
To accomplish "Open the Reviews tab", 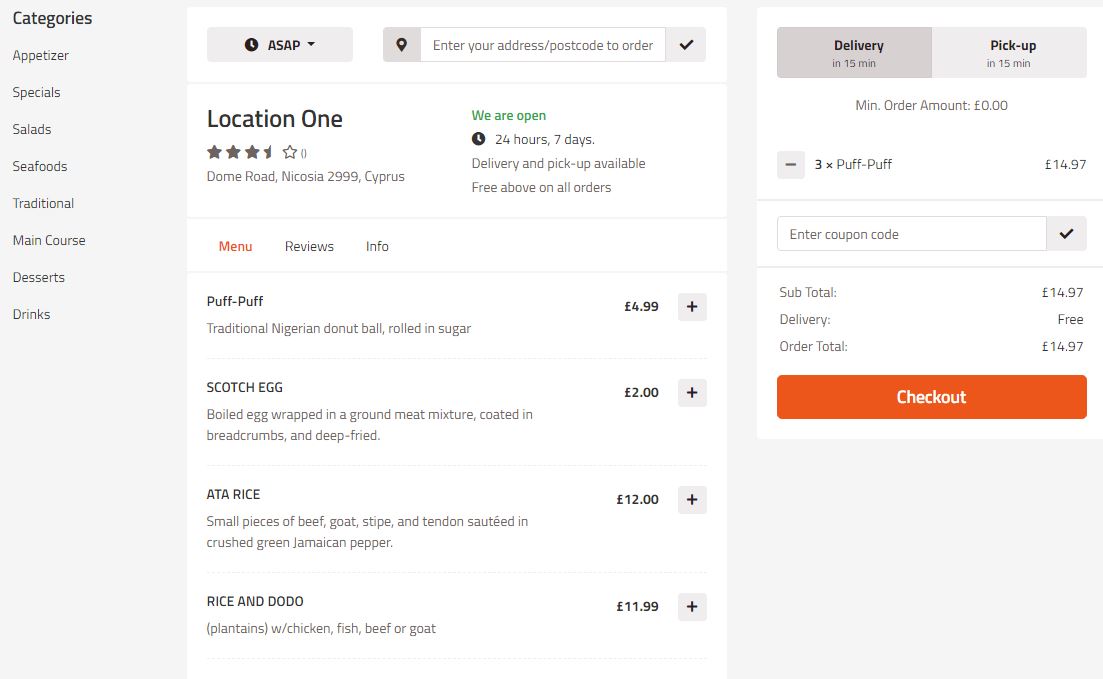I will tap(309, 246).
